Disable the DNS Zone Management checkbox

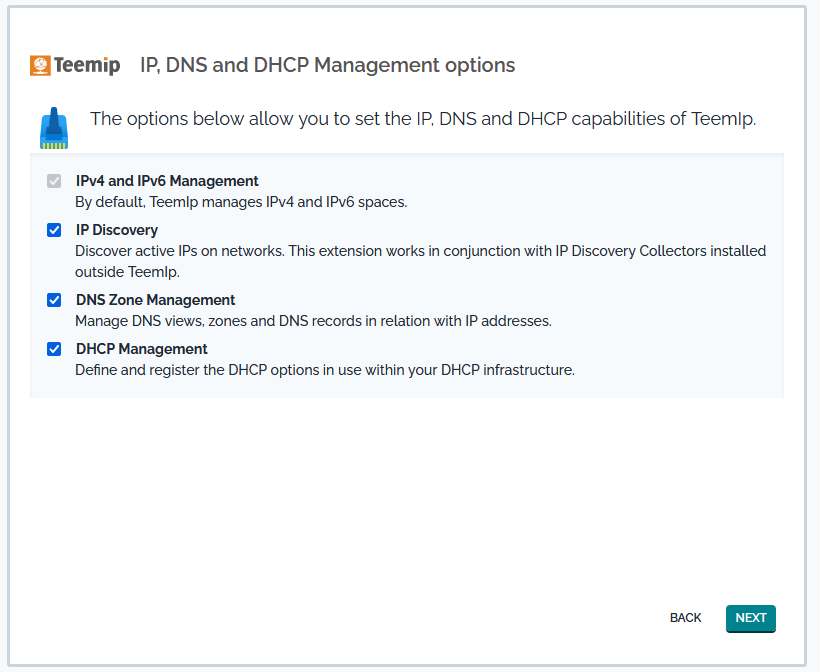[54, 300]
